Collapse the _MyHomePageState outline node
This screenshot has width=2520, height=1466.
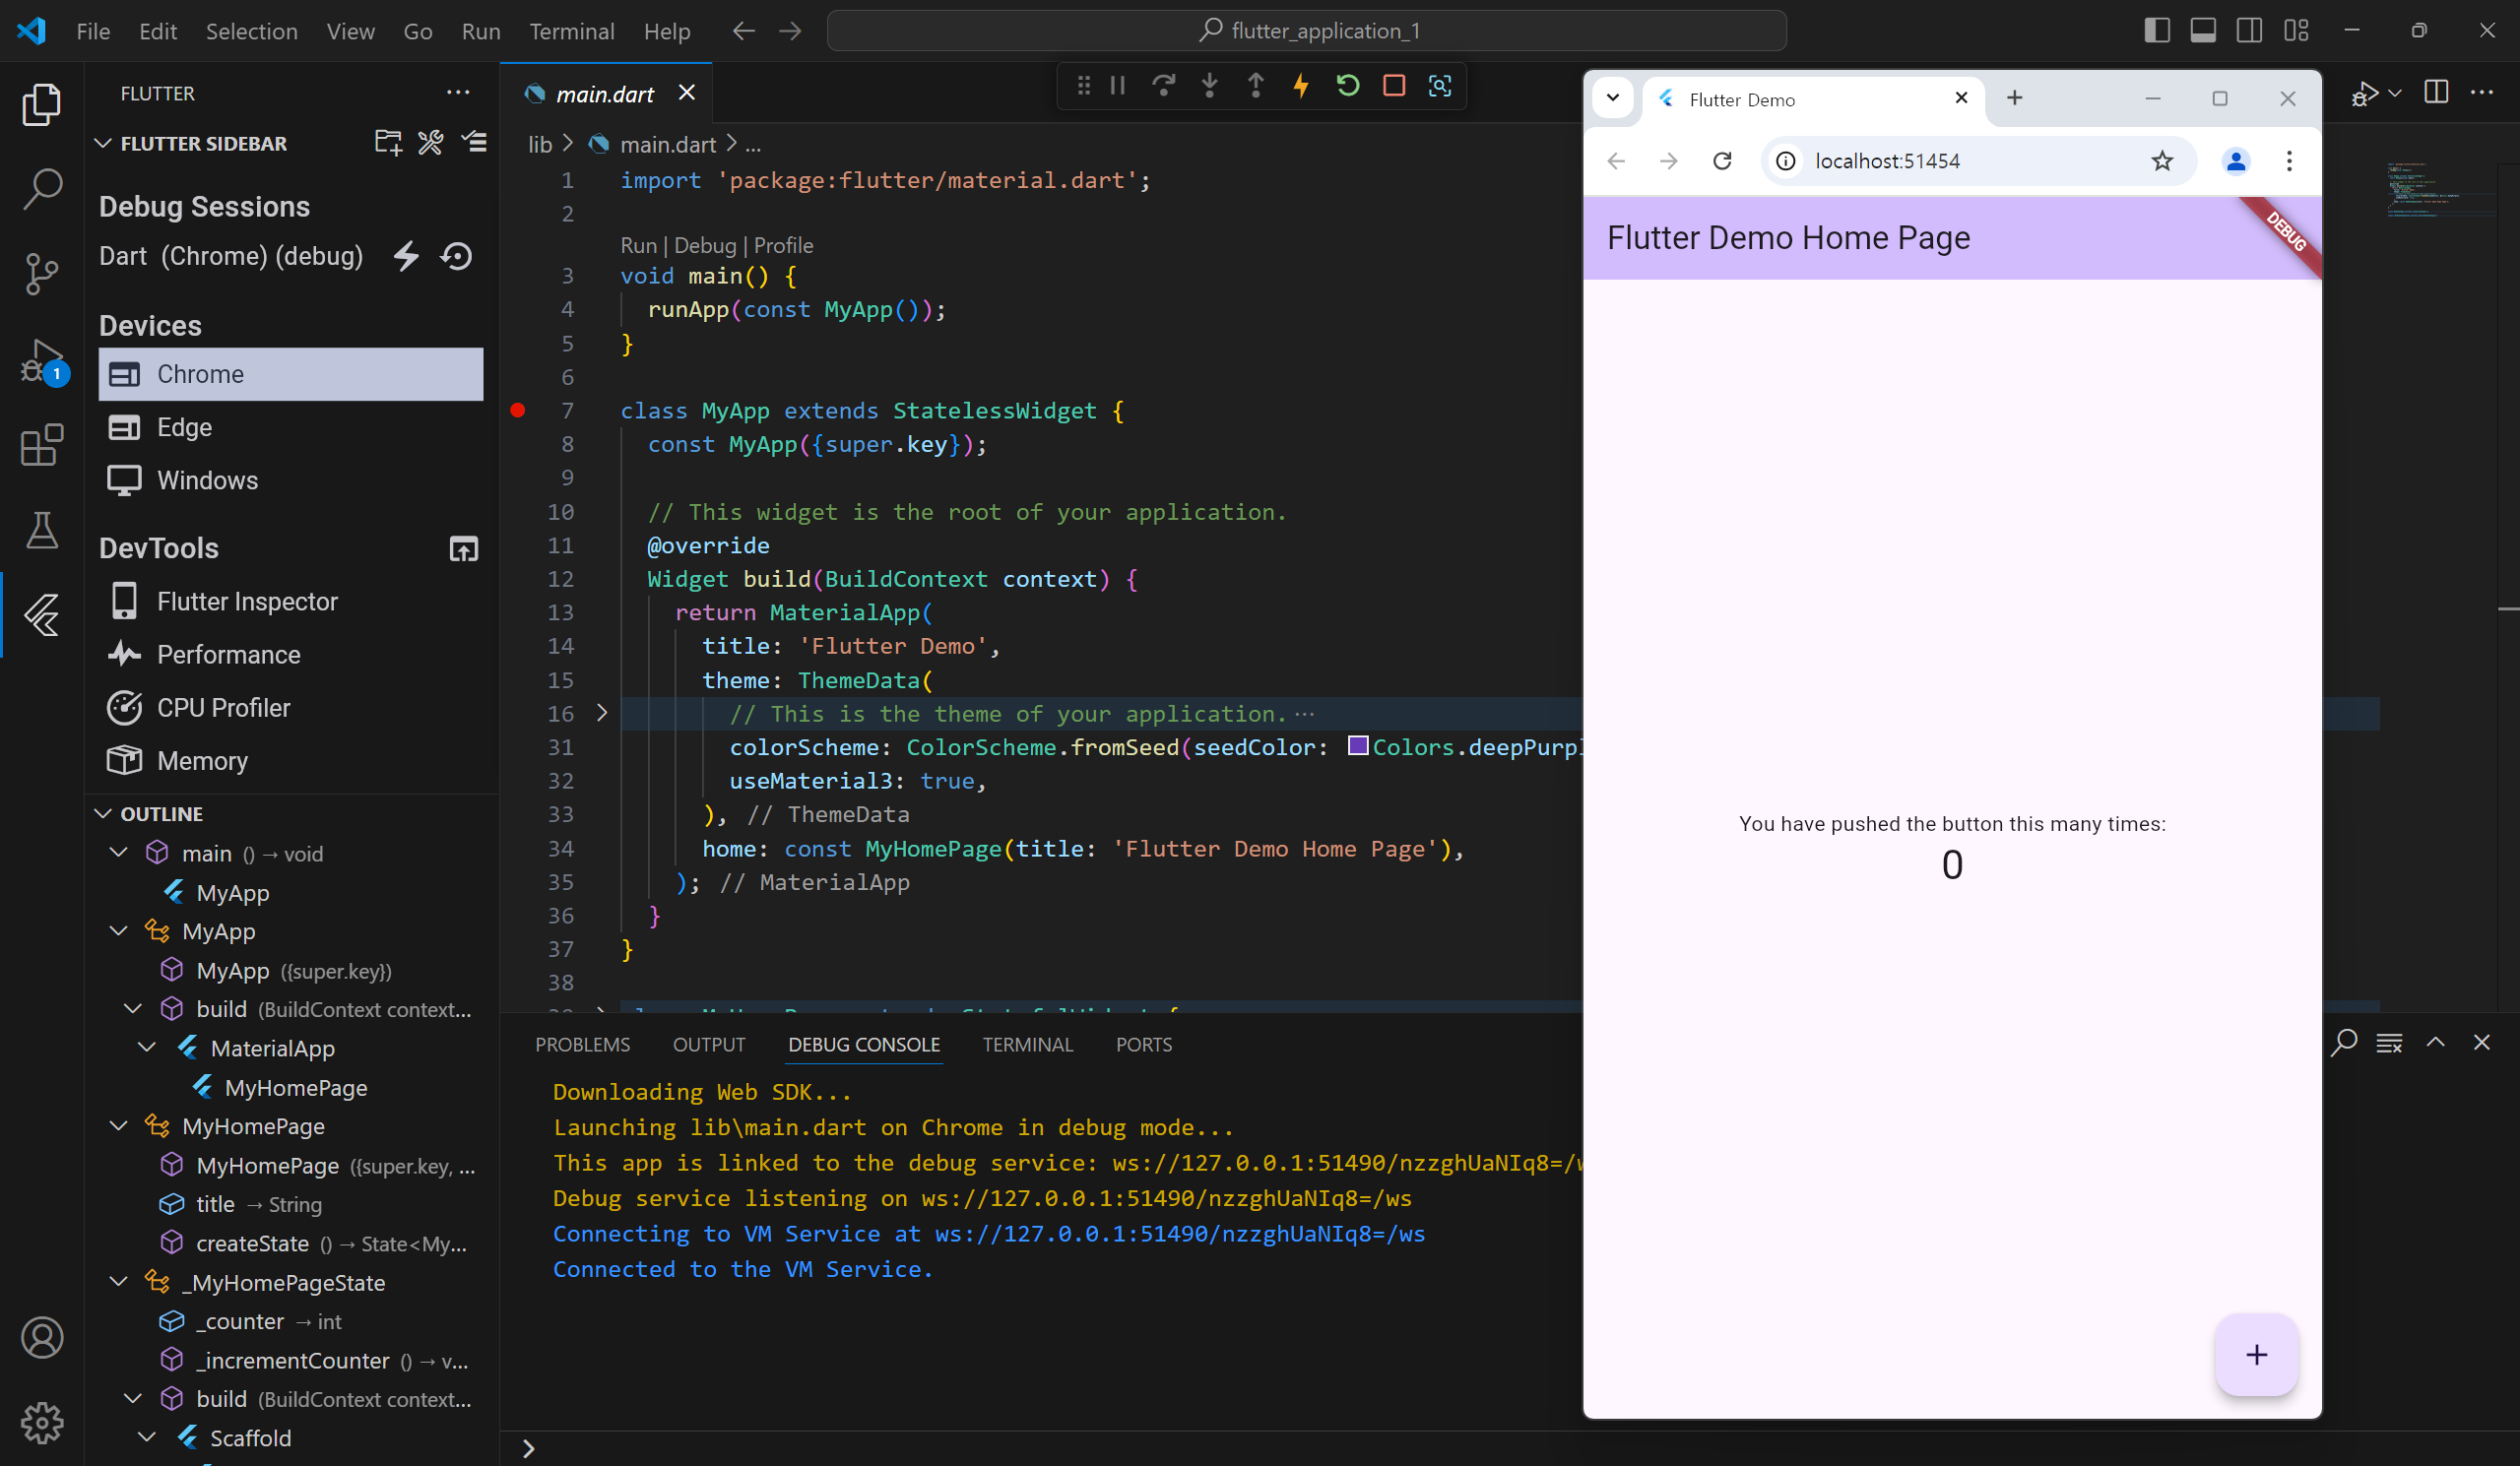pos(118,1282)
